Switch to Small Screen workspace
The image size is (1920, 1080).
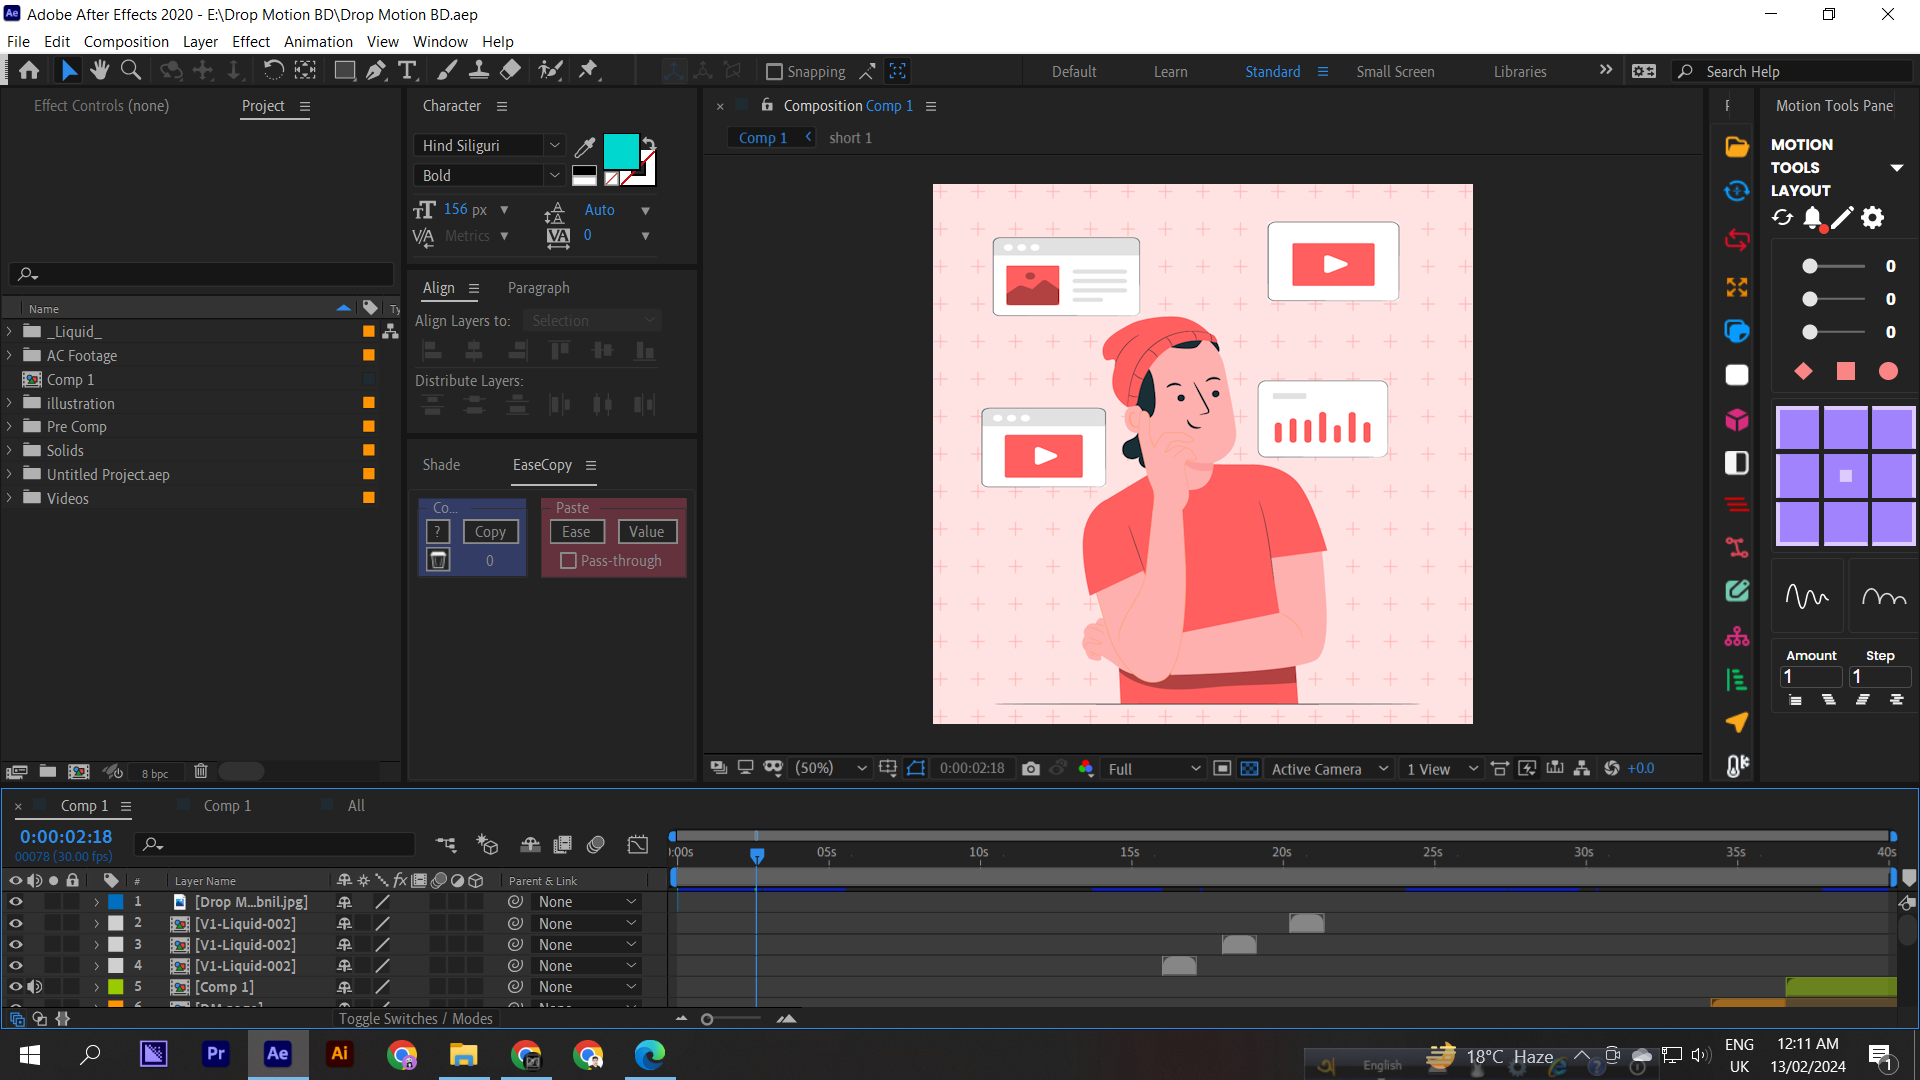[1395, 72]
